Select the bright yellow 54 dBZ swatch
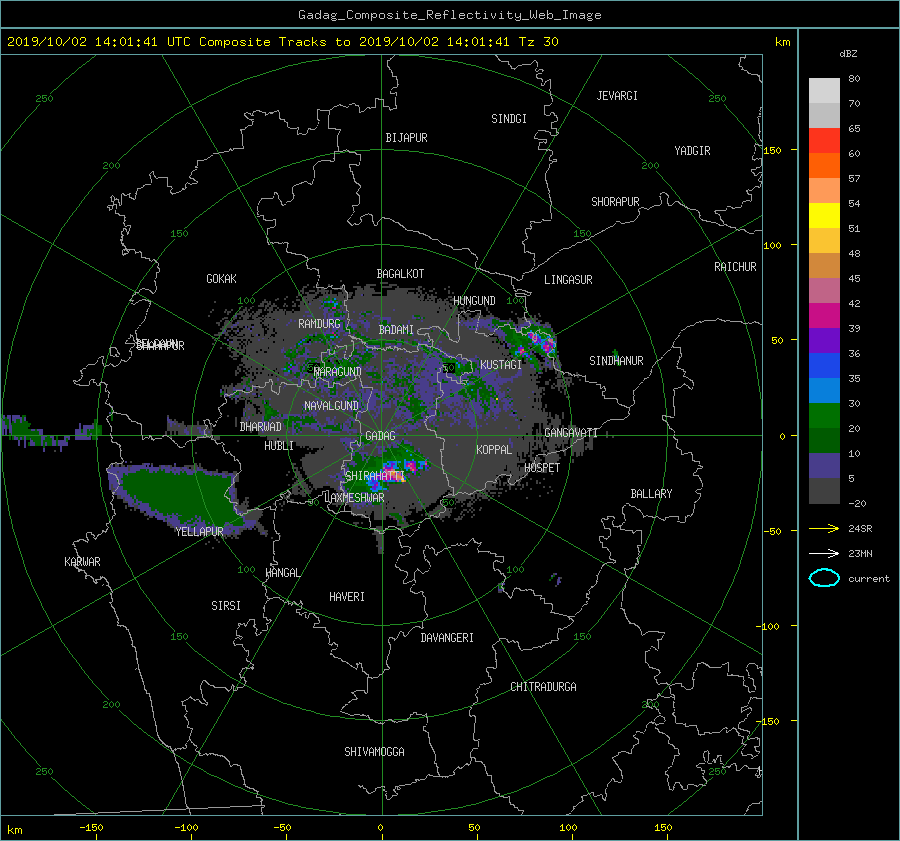 (x=824, y=216)
